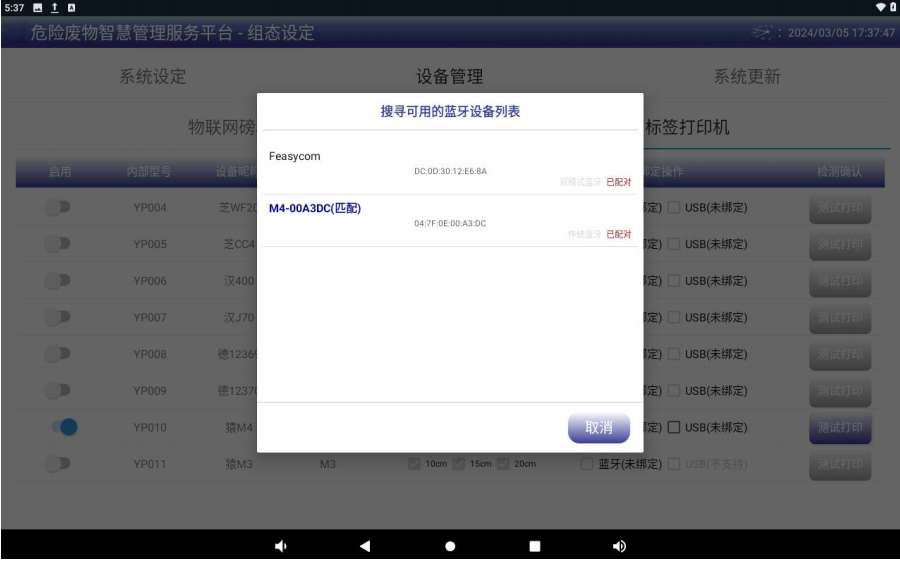Tap the Android back navigation icon

tap(364, 546)
